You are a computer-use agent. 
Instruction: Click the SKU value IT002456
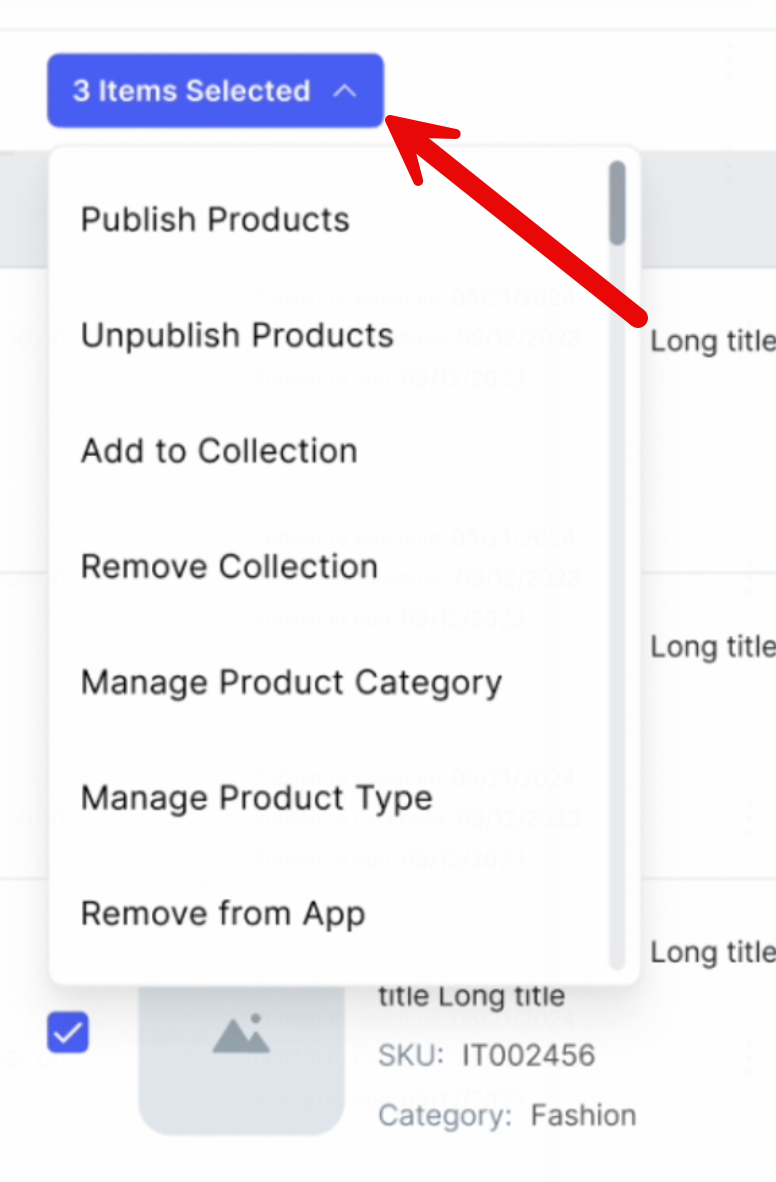point(528,1055)
